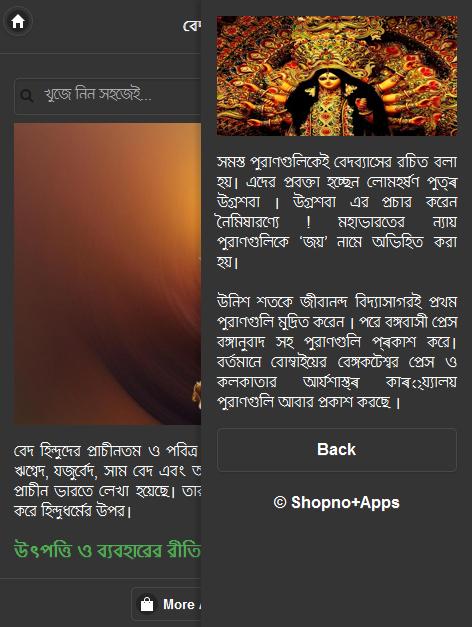Click the Back button
The width and height of the screenshot is (472, 627).
point(337,449)
